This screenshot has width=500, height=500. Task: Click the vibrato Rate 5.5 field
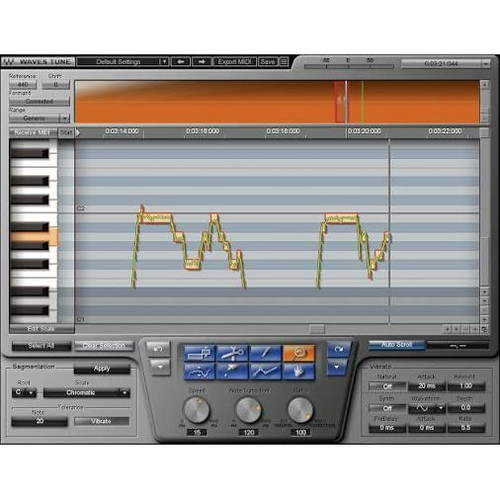point(466,428)
